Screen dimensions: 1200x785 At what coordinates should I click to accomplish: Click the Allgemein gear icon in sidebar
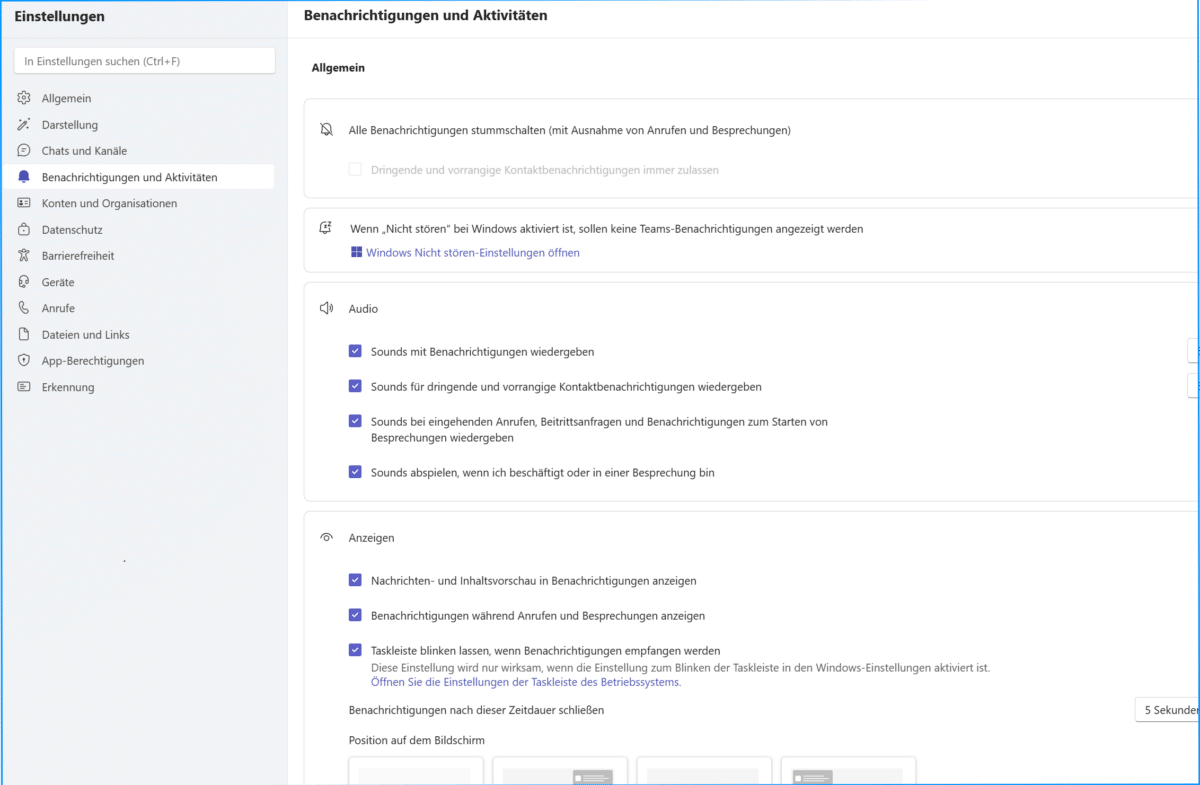pyautogui.click(x=24, y=98)
